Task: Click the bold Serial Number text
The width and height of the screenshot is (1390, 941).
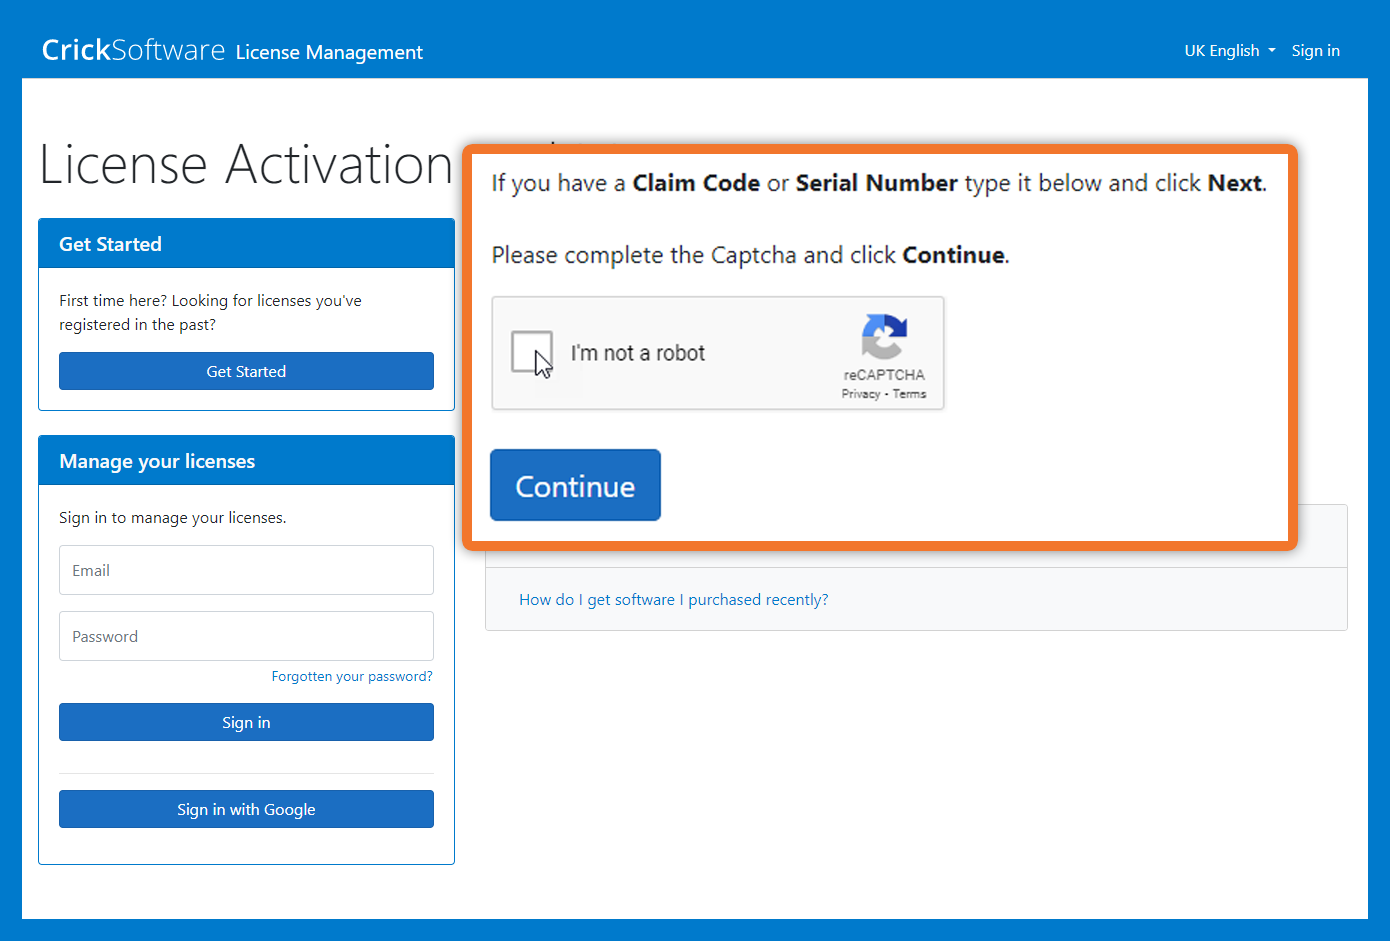Action: tap(876, 183)
